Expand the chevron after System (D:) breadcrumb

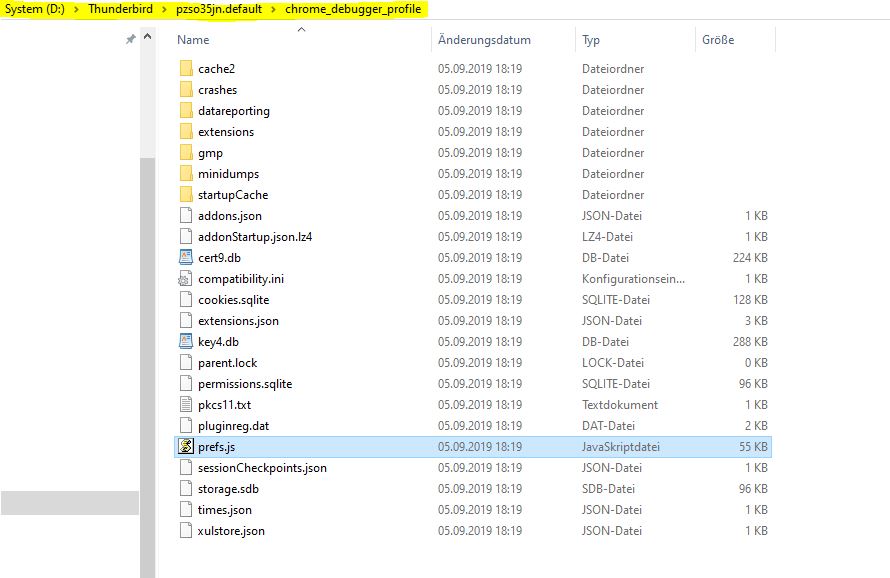click(x=76, y=9)
